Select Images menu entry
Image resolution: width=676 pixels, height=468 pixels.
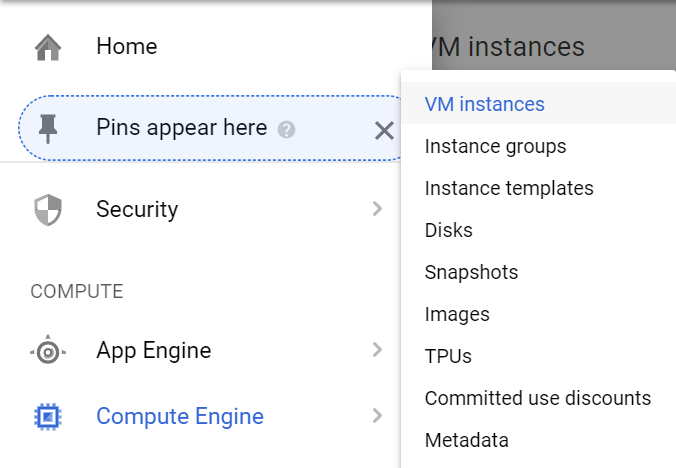point(457,314)
